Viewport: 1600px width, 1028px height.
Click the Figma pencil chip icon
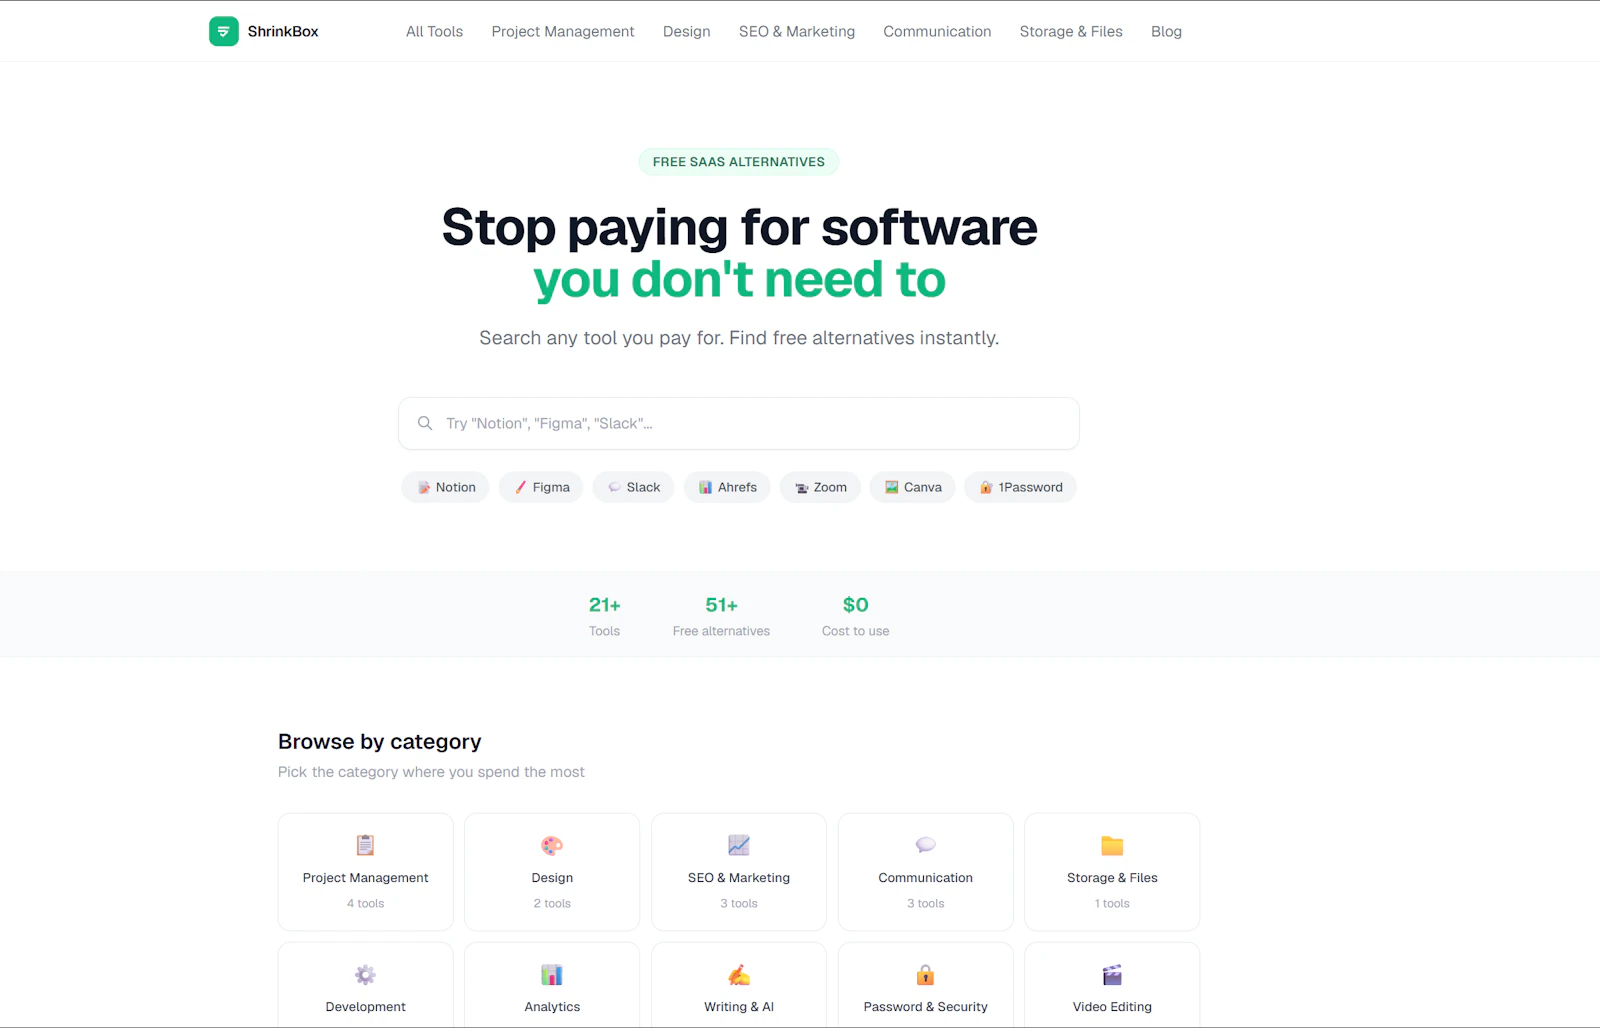[x=520, y=487]
